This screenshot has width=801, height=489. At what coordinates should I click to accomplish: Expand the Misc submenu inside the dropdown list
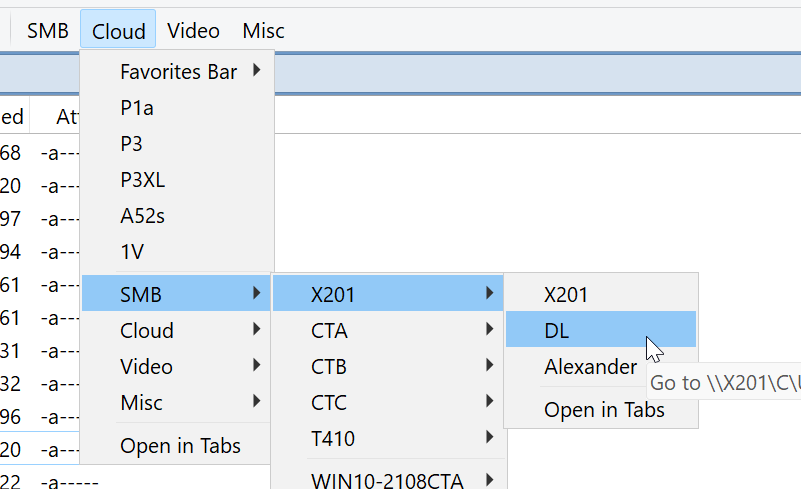142,403
